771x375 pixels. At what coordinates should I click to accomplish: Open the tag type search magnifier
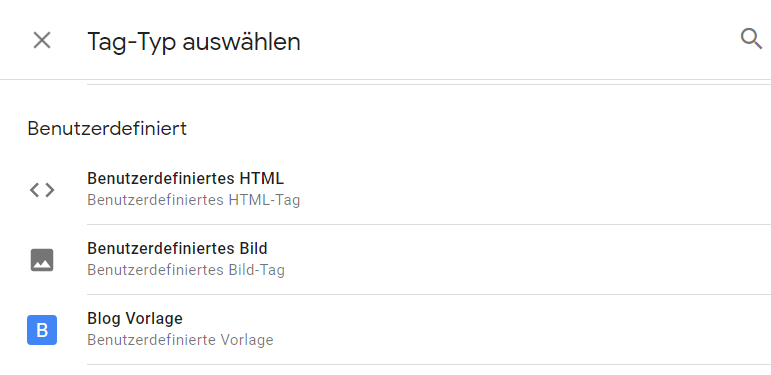click(751, 38)
